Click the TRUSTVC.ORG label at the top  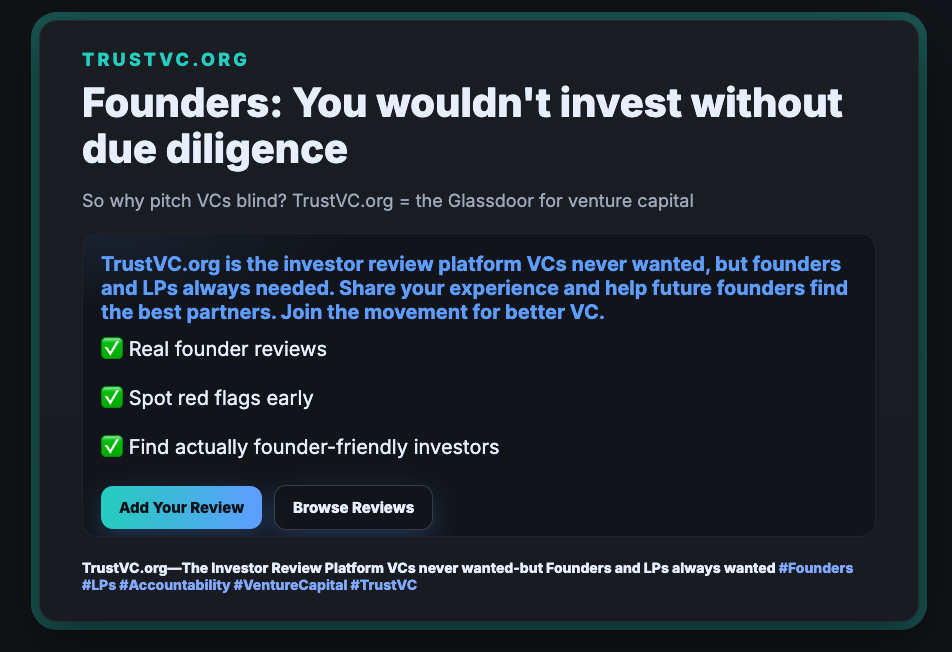pyautogui.click(x=165, y=59)
